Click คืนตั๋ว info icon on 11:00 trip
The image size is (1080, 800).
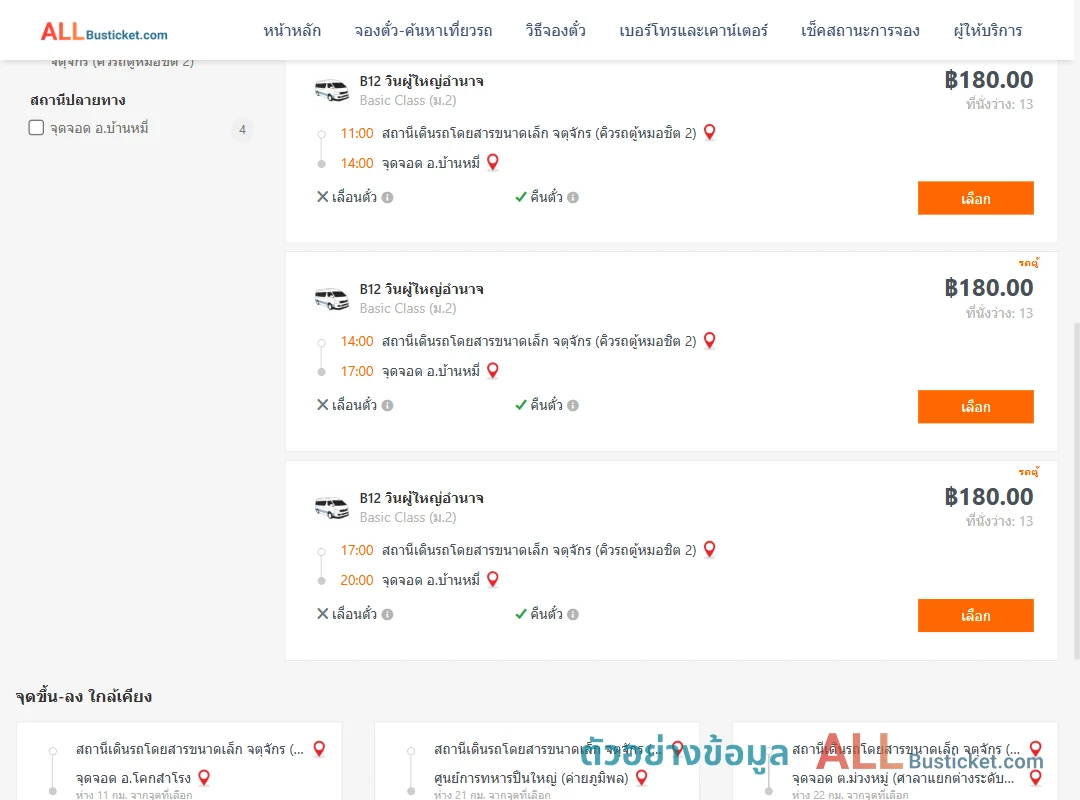coord(573,198)
